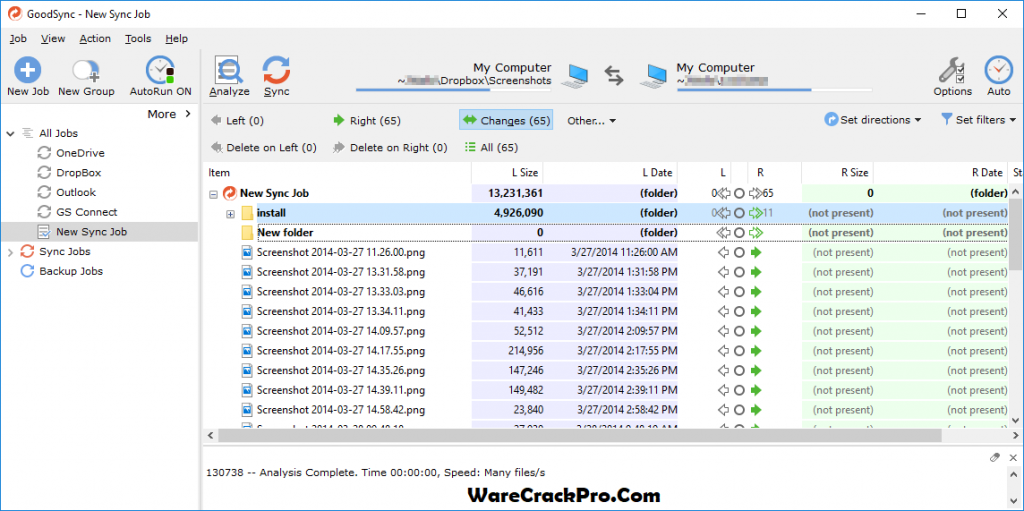The height and width of the screenshot is (511, 1024).
Task: Sort by R Date column
Action: pyautogui.click(x=940, y=173)
